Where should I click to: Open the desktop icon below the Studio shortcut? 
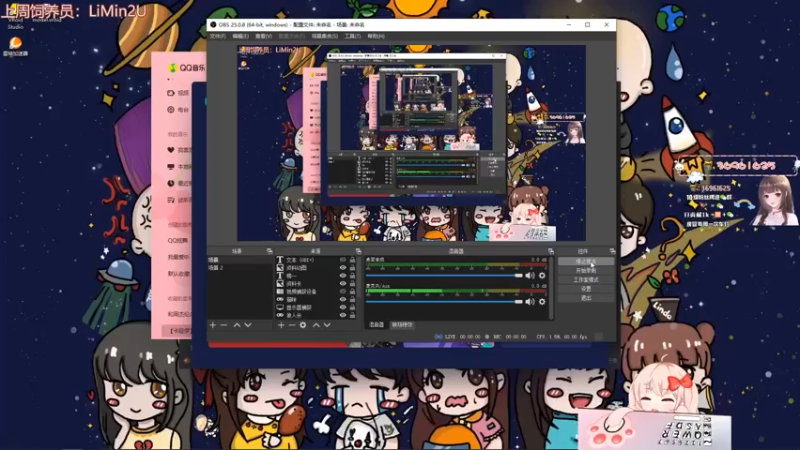[x=15, y=46]
